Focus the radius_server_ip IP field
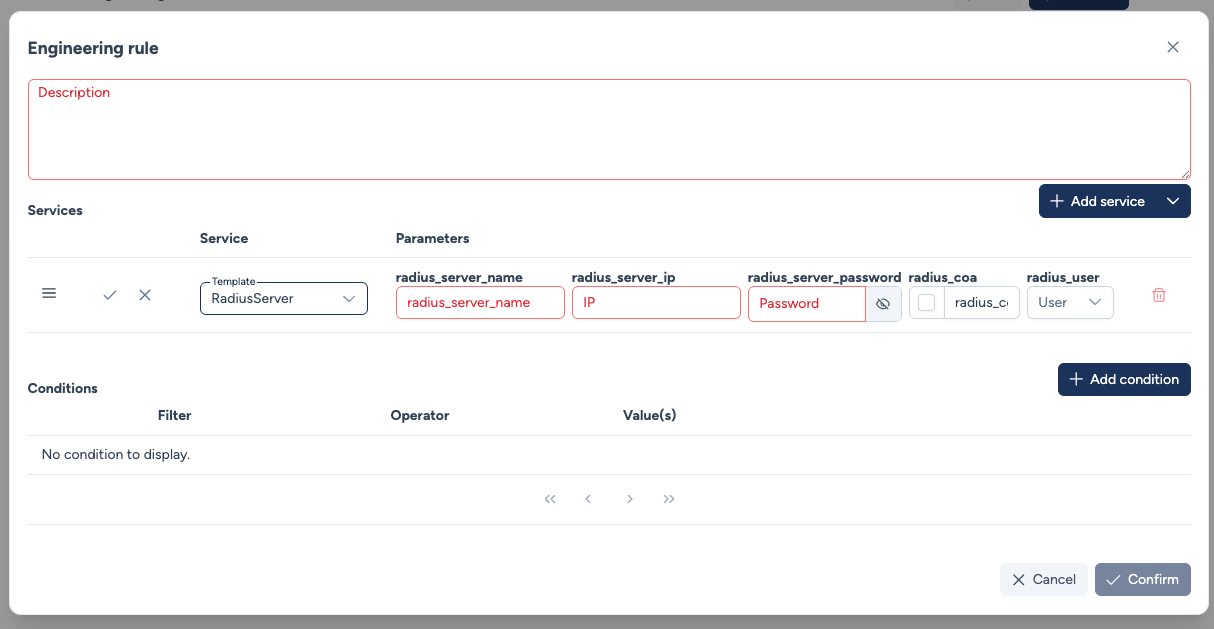This screenshot has height=629, width=1214. pyautogui.click(x=656, y=302)
